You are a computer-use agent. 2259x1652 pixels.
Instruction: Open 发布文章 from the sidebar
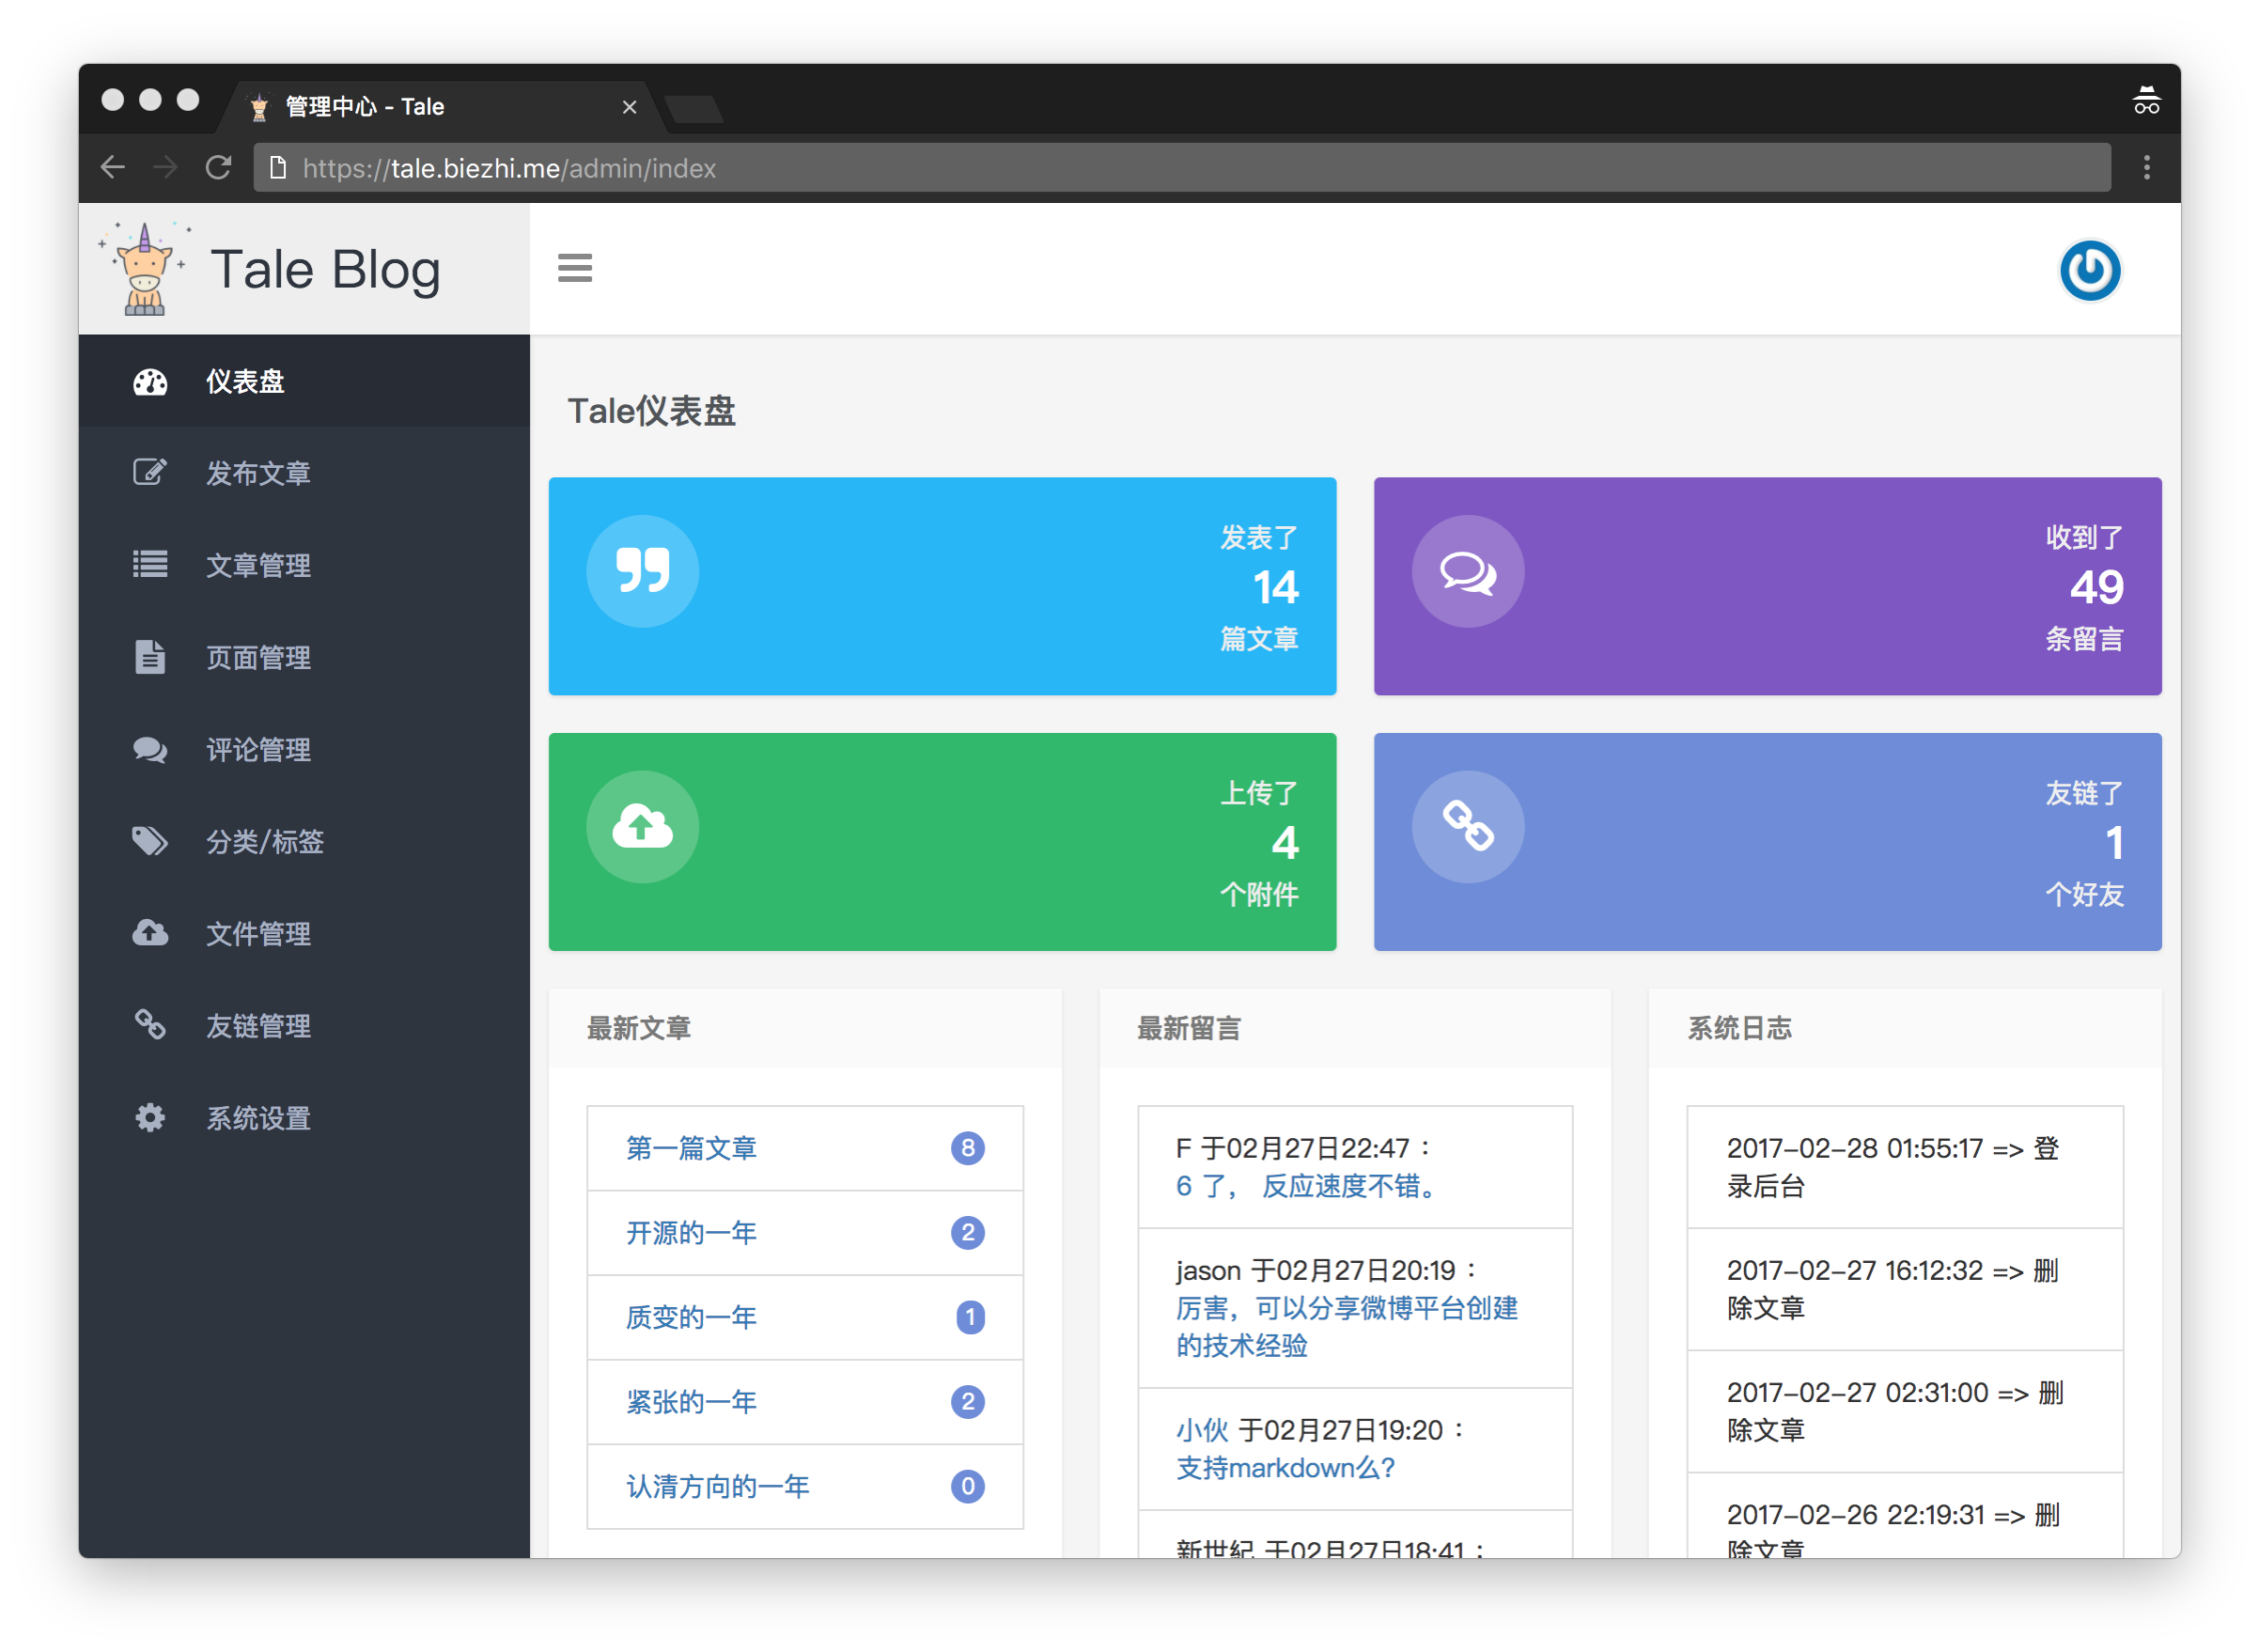(x=257, y=473)
